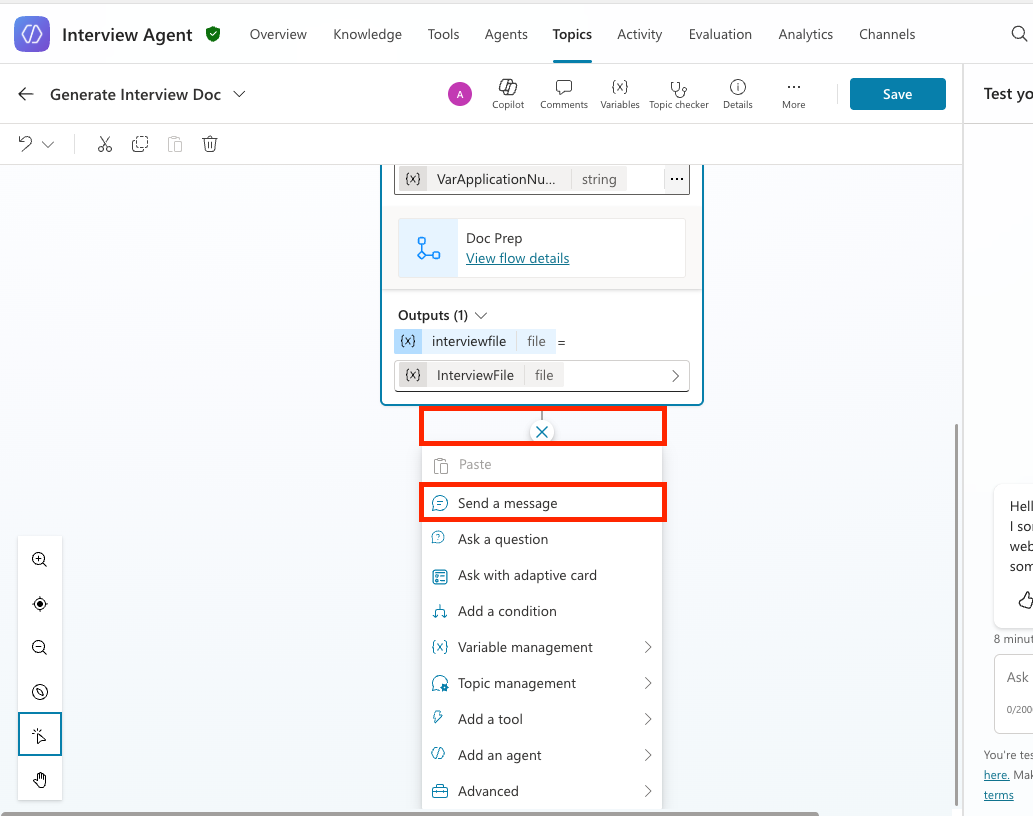
Task: Click the Copy icon next to Cut
Action: [140, 143]
